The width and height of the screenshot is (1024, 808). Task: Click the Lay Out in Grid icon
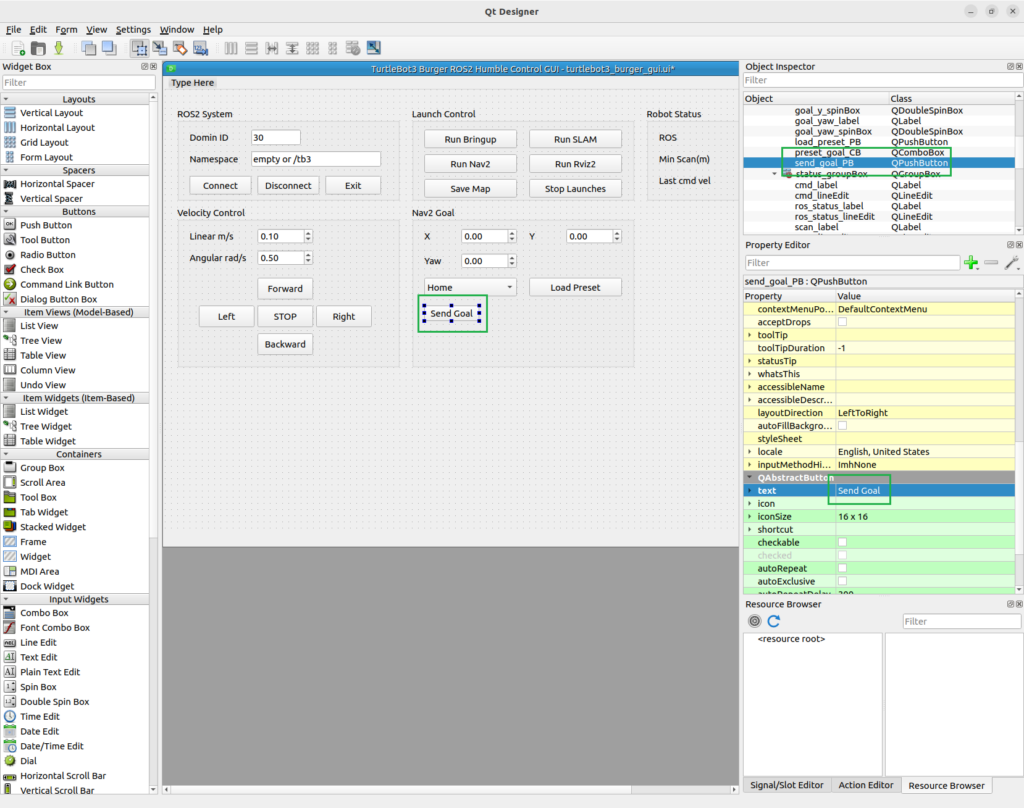tap(313, 48)
